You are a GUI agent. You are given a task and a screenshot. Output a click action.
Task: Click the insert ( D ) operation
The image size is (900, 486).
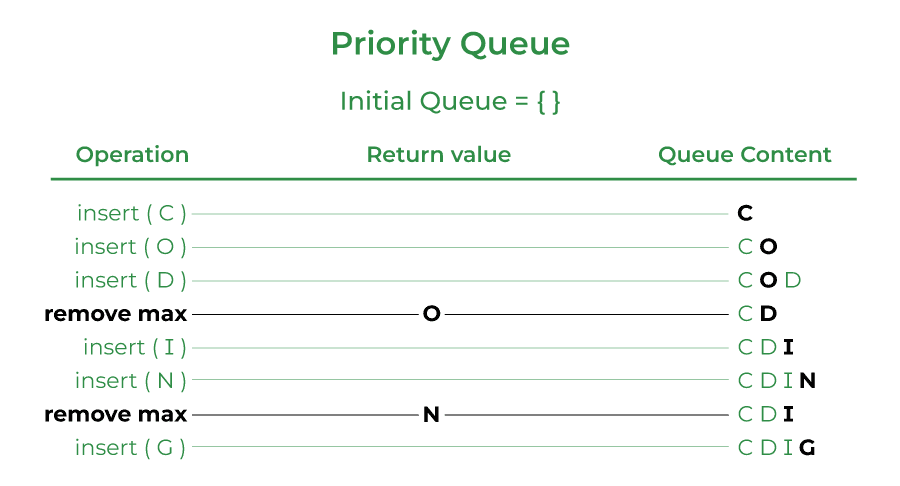pos(131,280)
